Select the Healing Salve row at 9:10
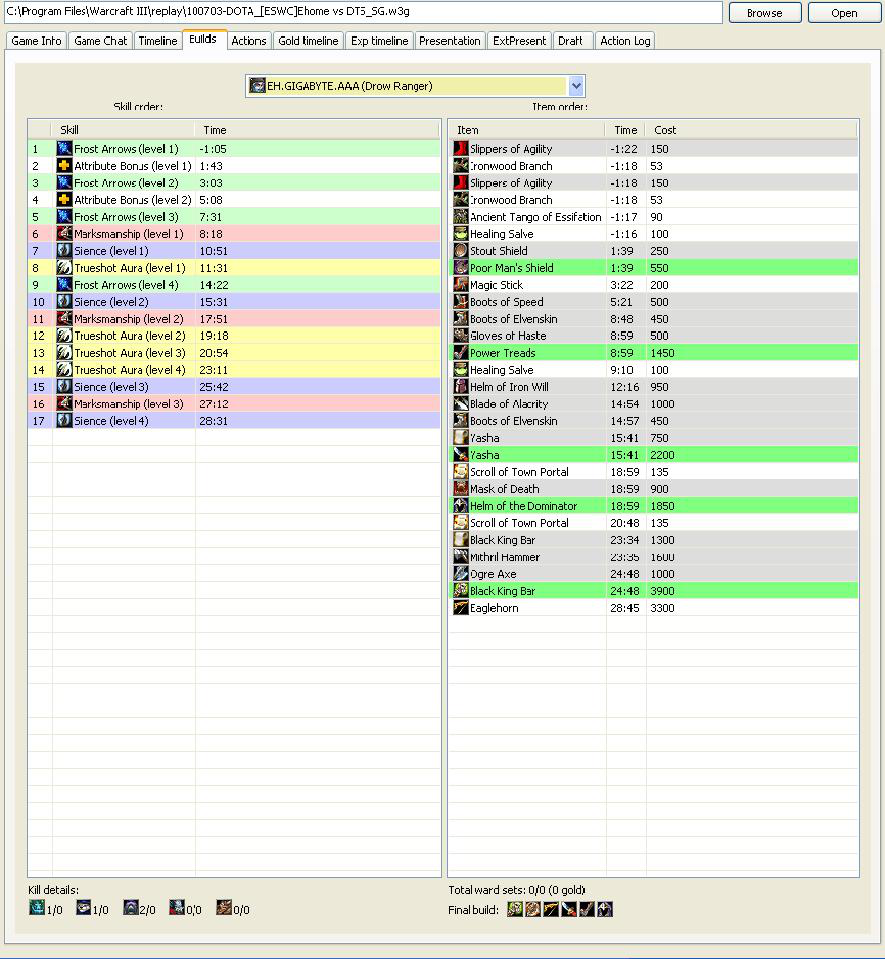This screenshot has height=959, width=885. tap(654, 370)
